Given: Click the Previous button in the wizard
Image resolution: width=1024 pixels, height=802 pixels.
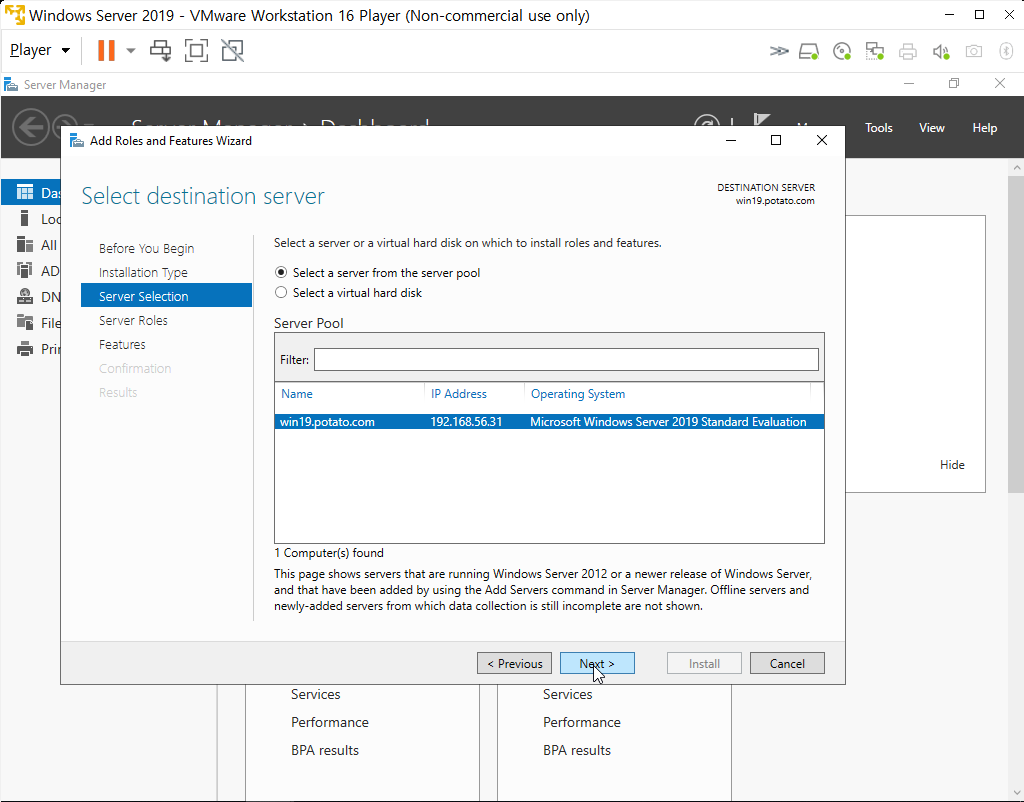Looking at the screenshot, I should (x=515, y=664).
